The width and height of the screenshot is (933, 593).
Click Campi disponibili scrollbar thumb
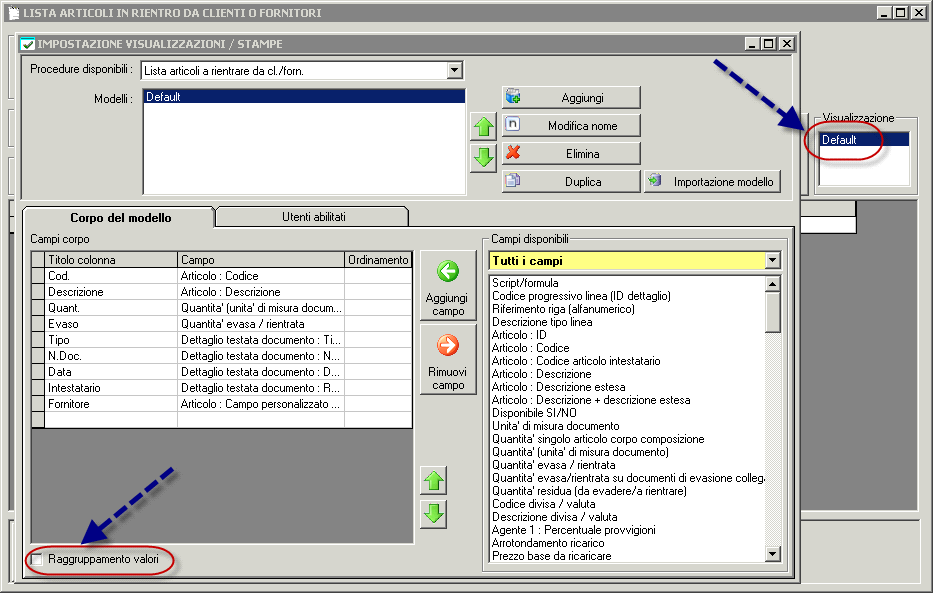(772, 312)
